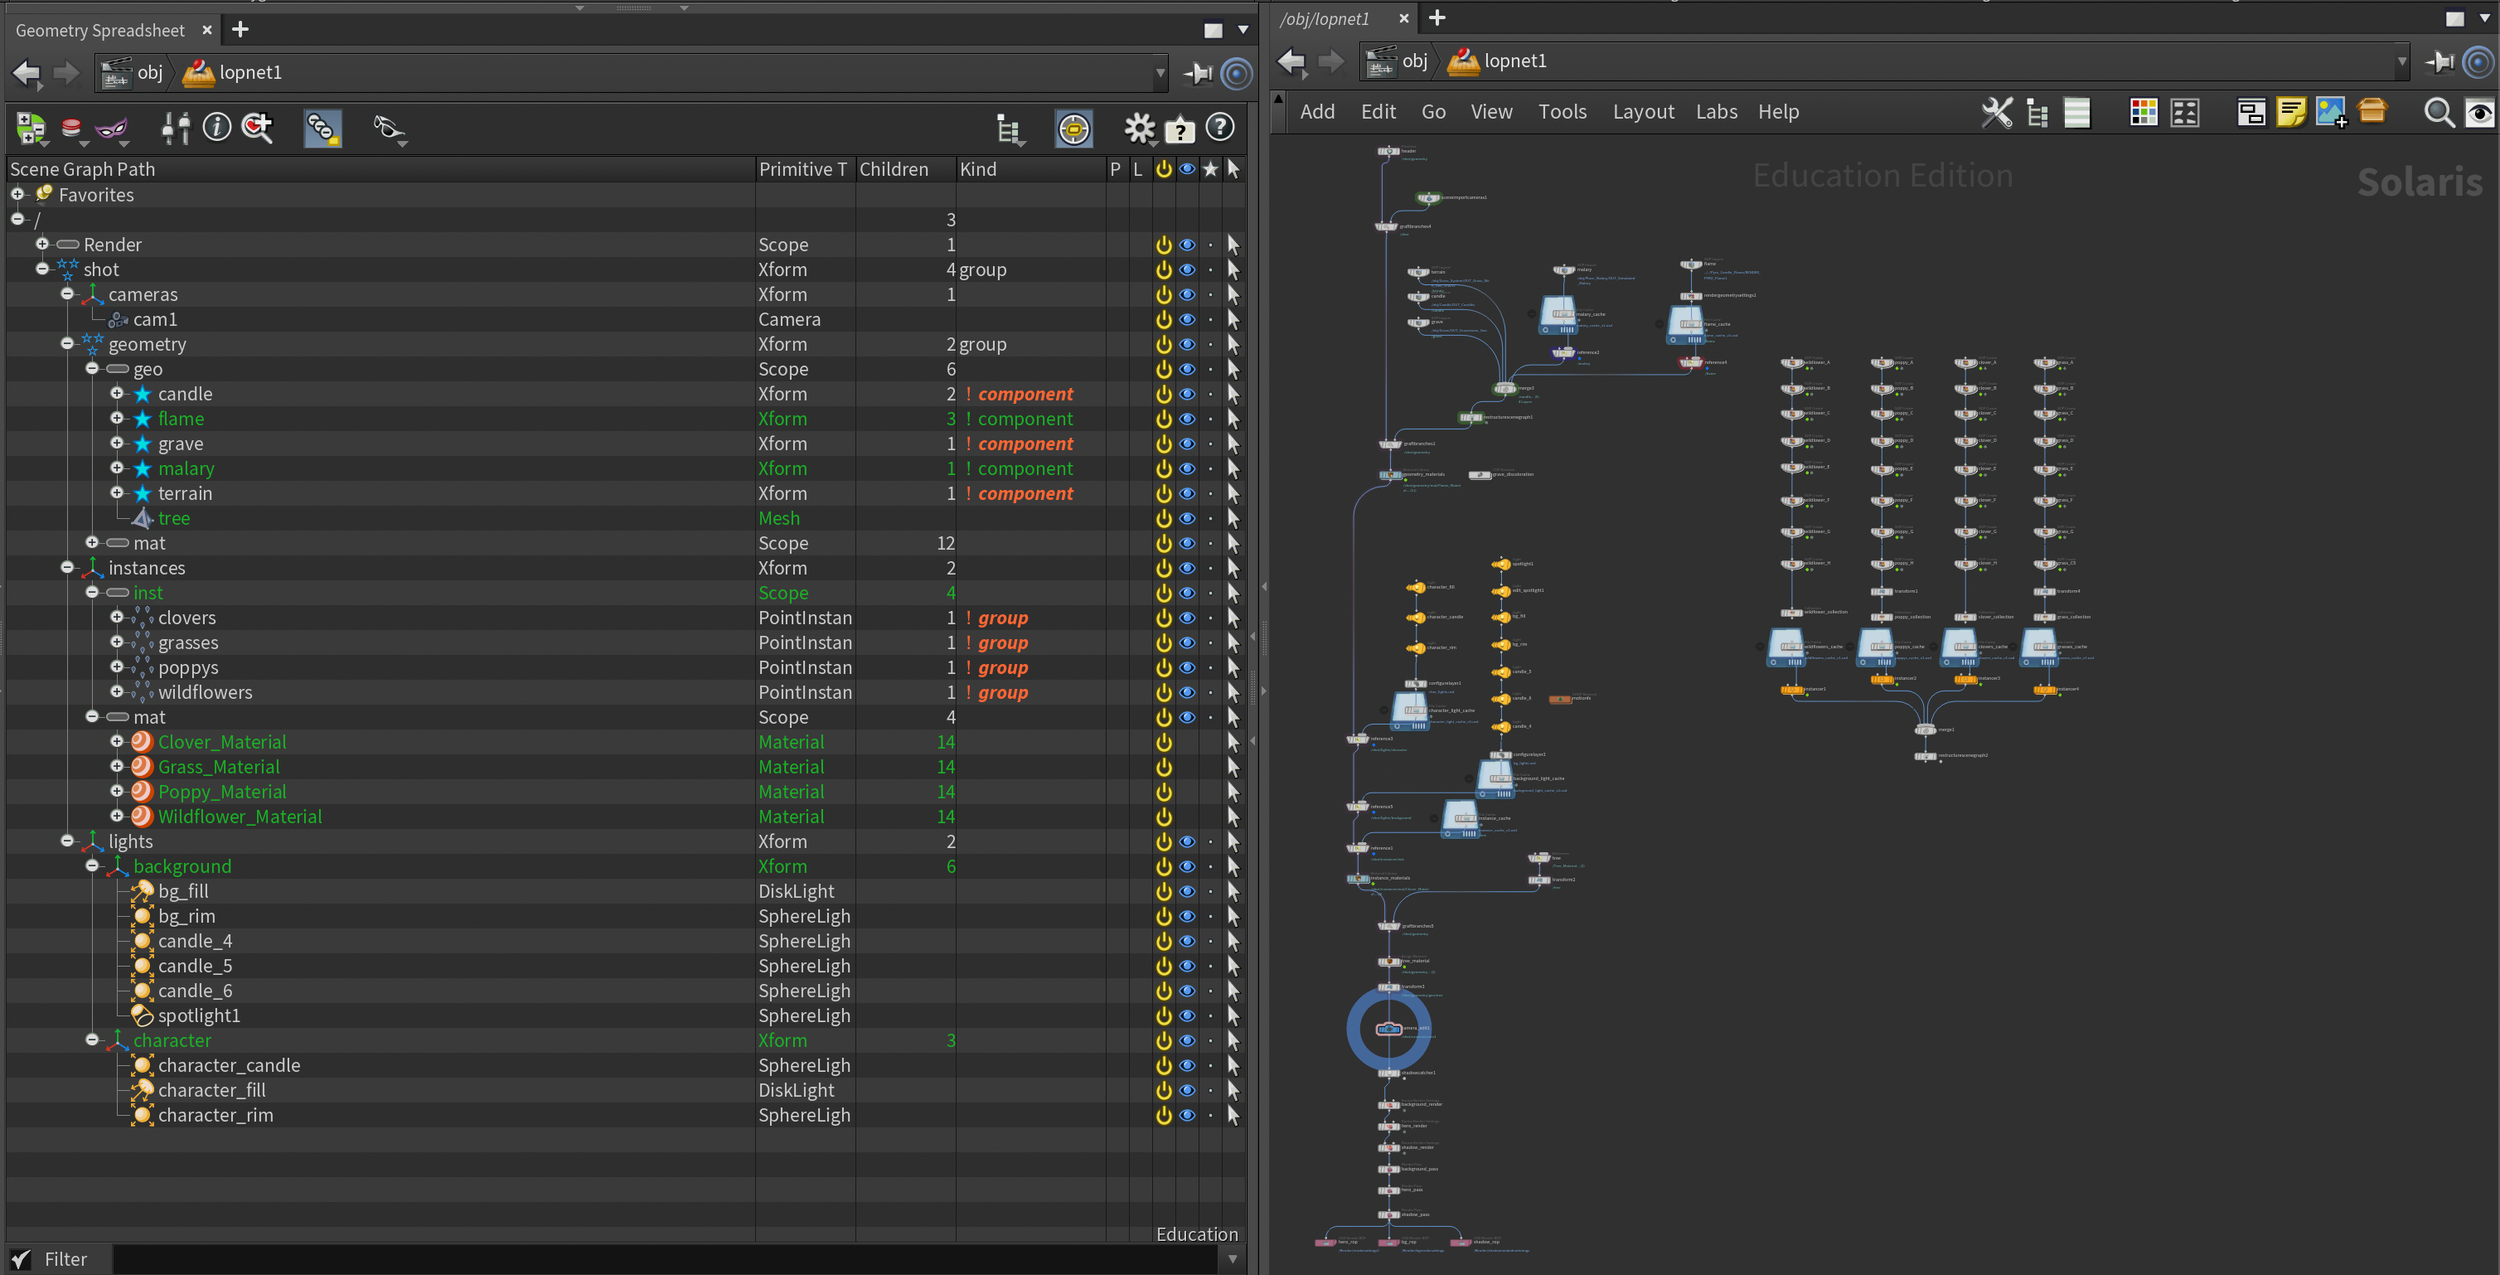Screen dimensions: 2500x1275
Task: Open the Labs menu
Action: (x=1716, y=112)
